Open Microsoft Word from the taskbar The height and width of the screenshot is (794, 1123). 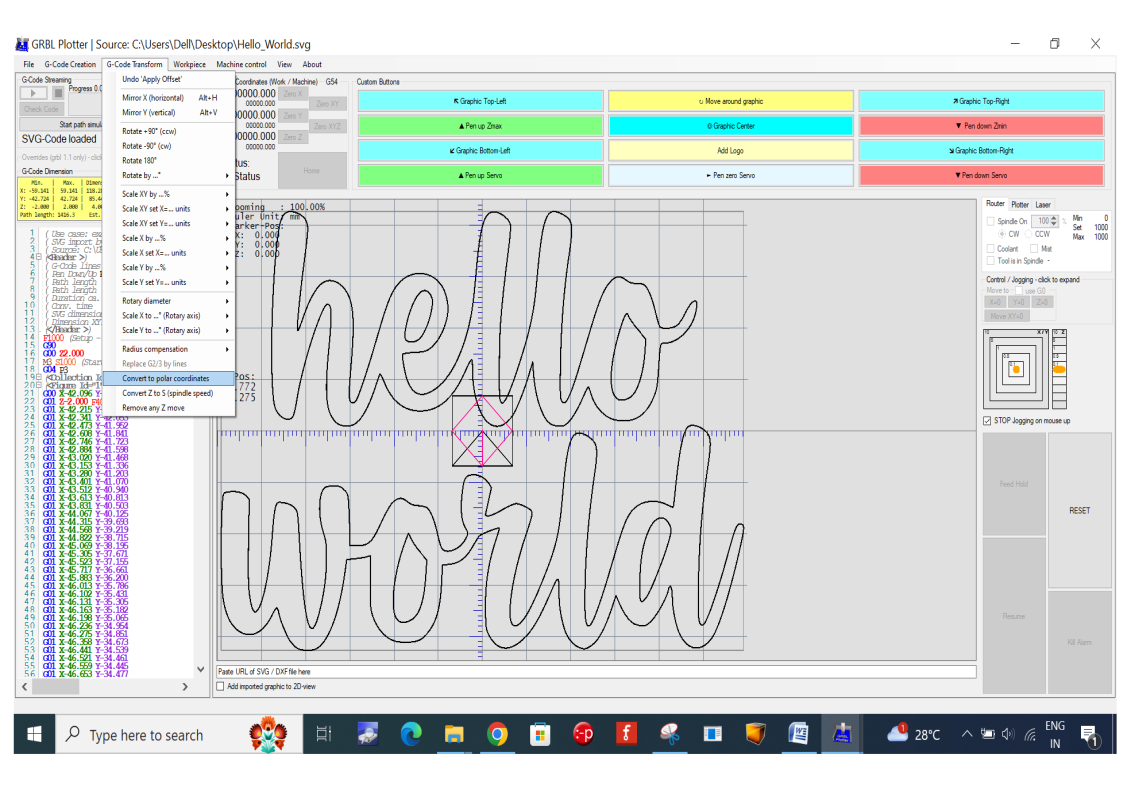point(798,734)
